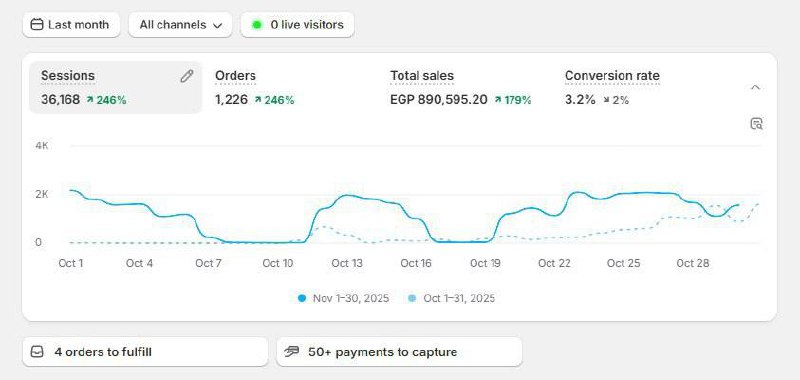Click the Oct 1–31, 2025 legend item
This screenshot has height=380, width=800.
point(452,298)
